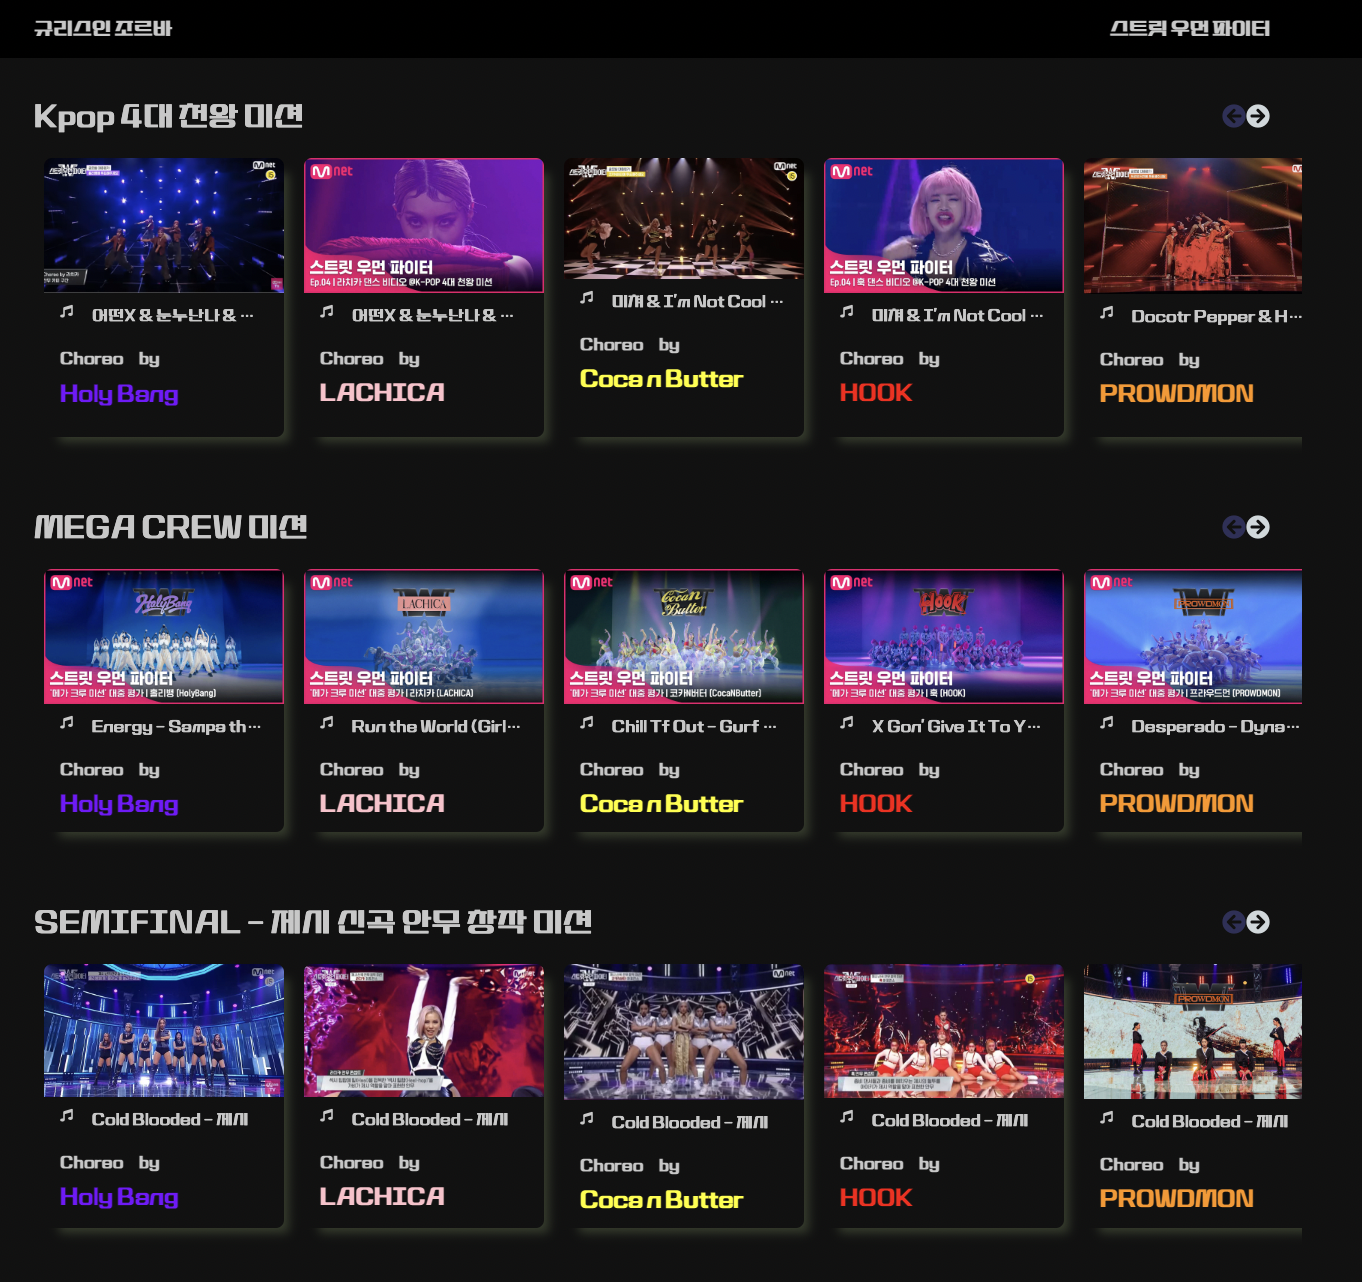Screen dimensions: 1362x1282
Task: Click HOOK crew name in semifinal card
Action: coord(876,1197)
